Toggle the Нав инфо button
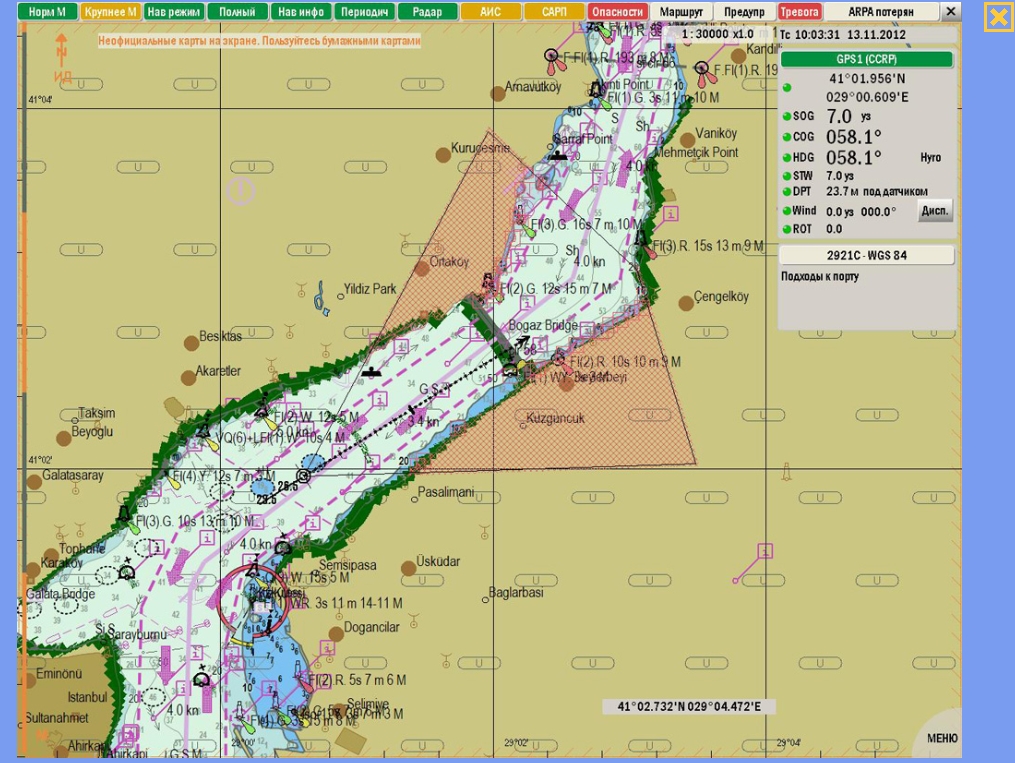This screenshot has height=763, width=1015. click(301, 12)
